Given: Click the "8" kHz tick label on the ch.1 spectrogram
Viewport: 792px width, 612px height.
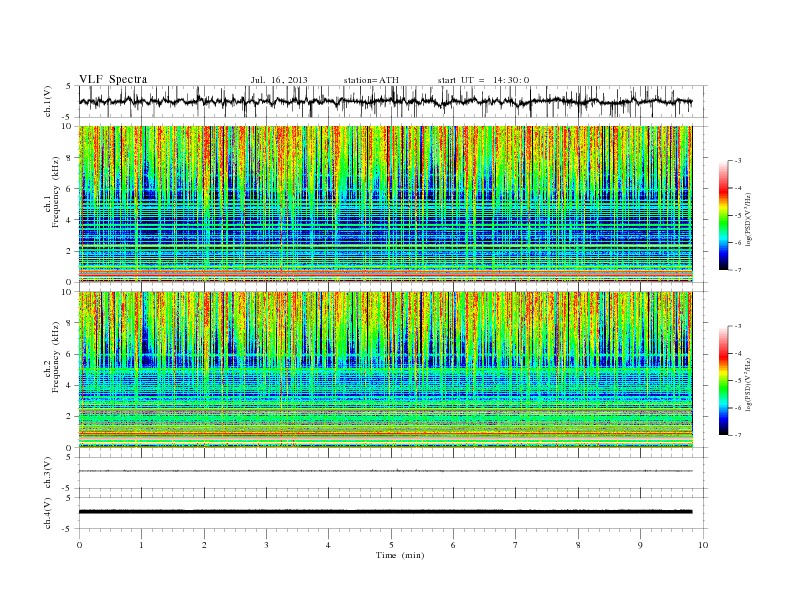Looking at the screenshot, I should click(x=70, y=158).
